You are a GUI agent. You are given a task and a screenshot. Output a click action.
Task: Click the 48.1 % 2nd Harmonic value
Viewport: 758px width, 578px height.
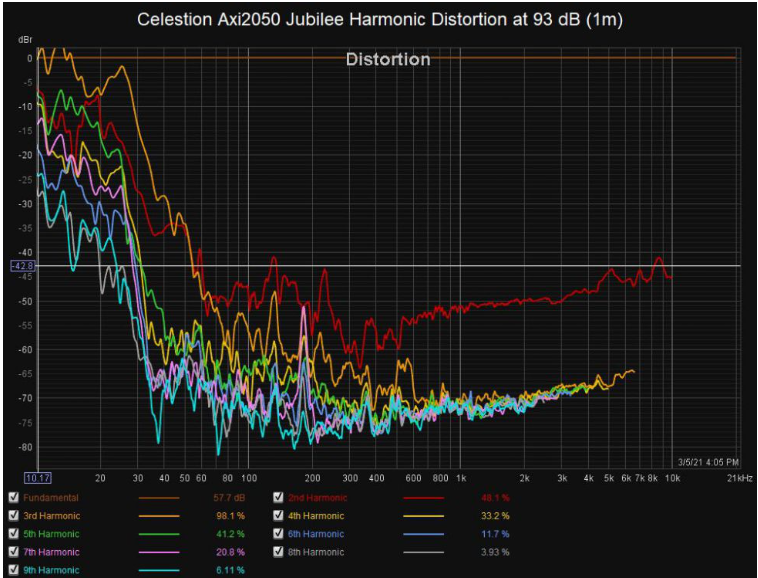click(496, 498)
